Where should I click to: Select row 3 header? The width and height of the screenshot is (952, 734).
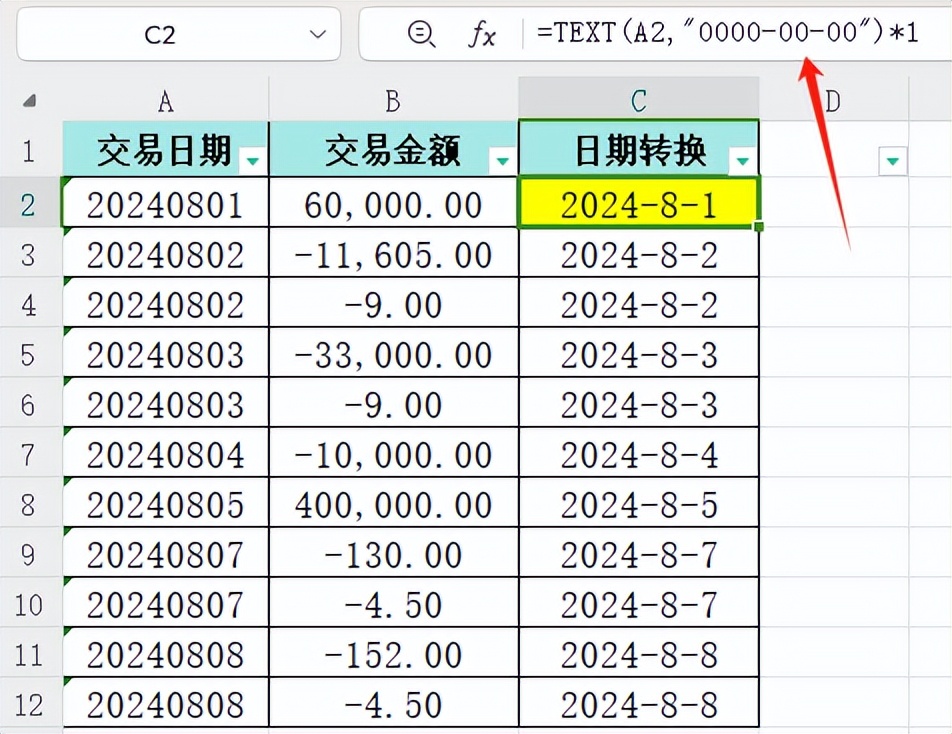(29, 253)
